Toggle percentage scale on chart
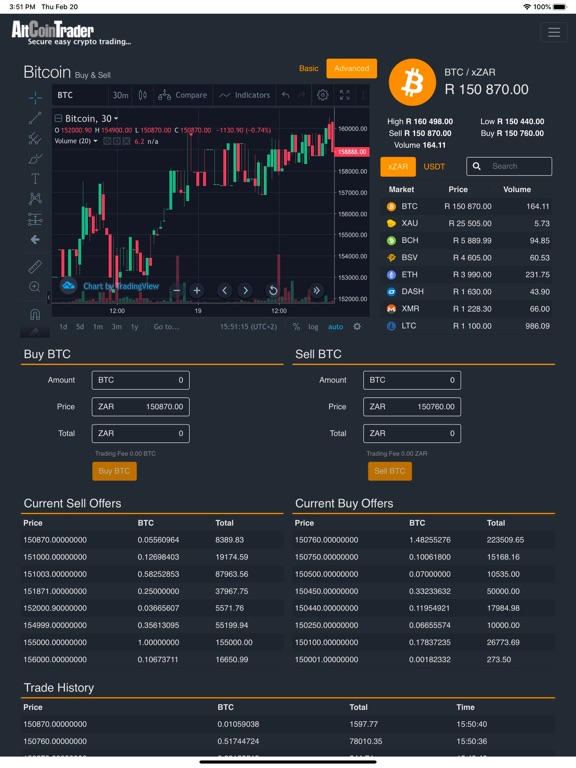Viewport: 576px width, 768px height. tap(296, 327)
